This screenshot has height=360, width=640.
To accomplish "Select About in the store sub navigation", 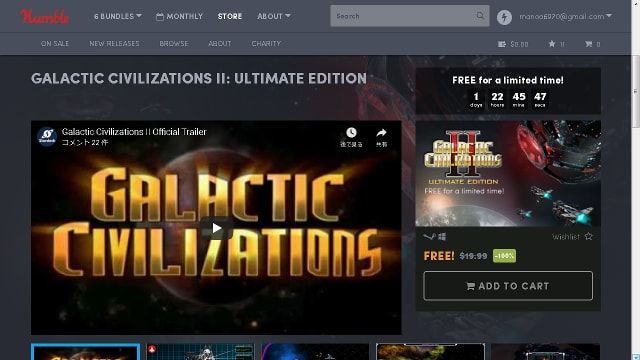I will [220, 44].
